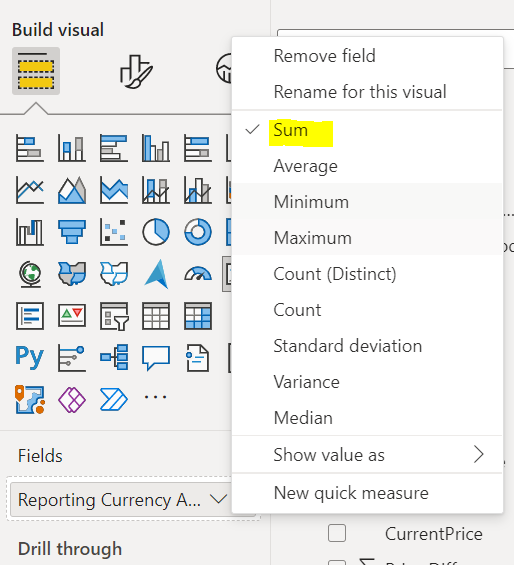Open the Format visual paintbrush icon
This screenshot has width=514, height=565.
point(136,72)
